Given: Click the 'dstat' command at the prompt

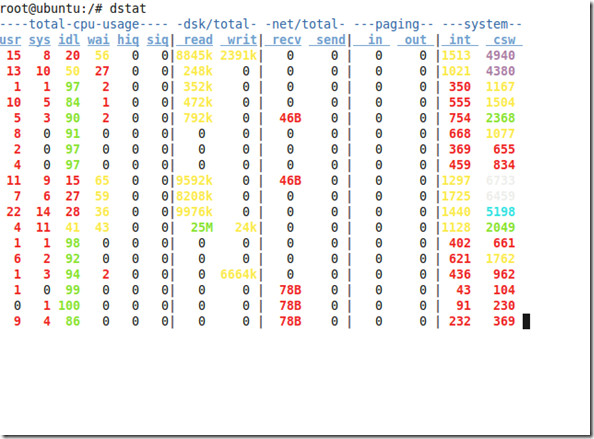Looking at the screenshot, I should point(128,8).
